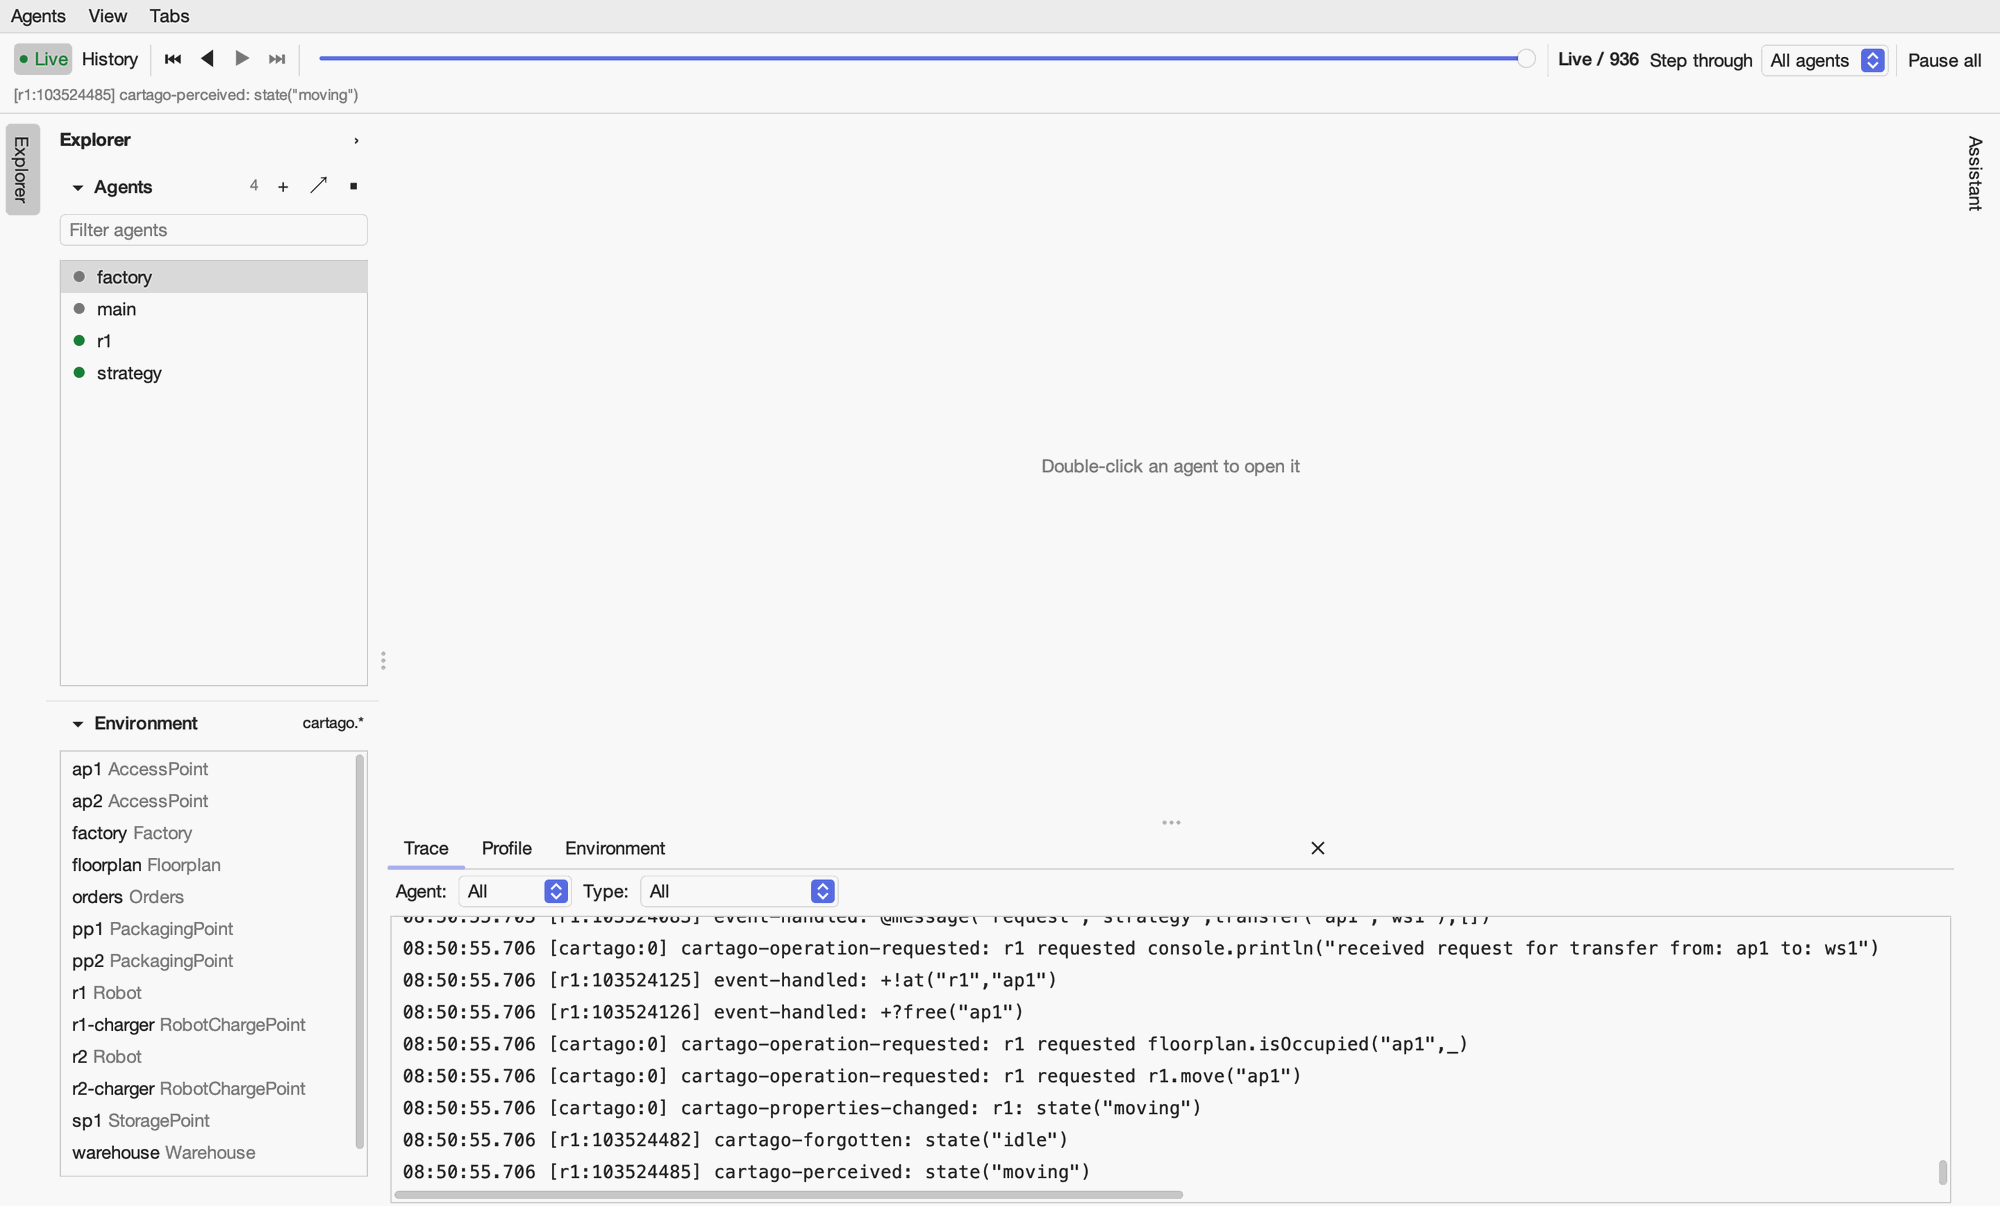This screenshot has height=1206, width=2000.
Task: Open the Agents menu
Action: [x=38, y=16]
